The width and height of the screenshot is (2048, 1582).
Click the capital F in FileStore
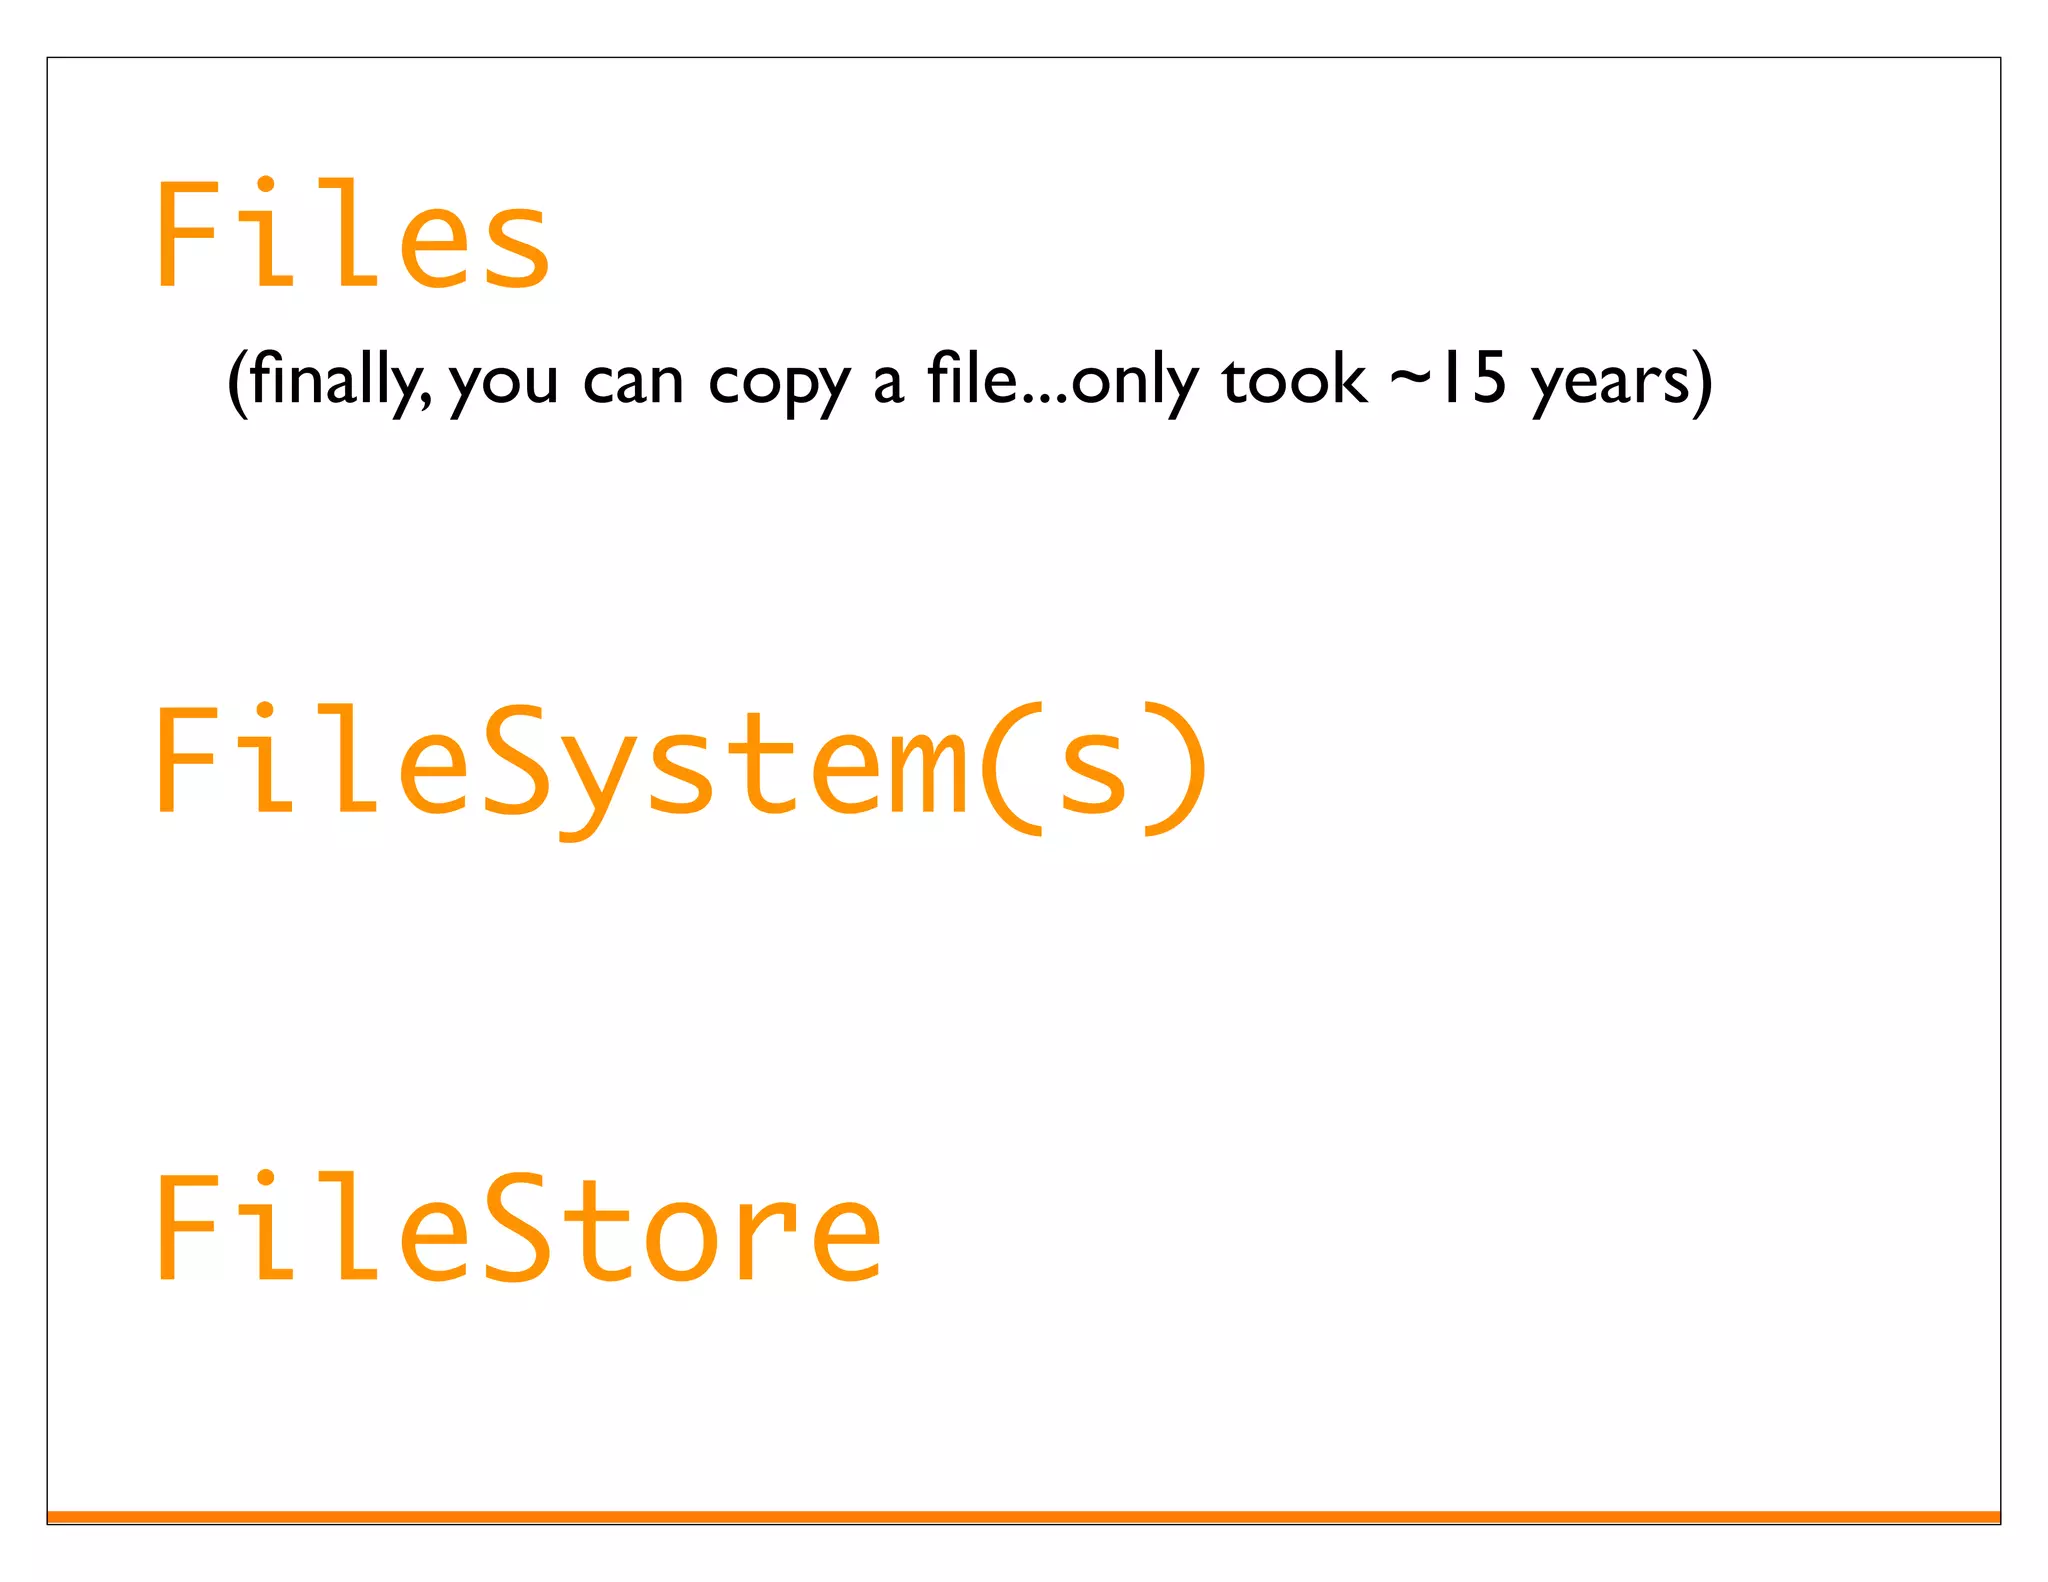coord(188,1227)
